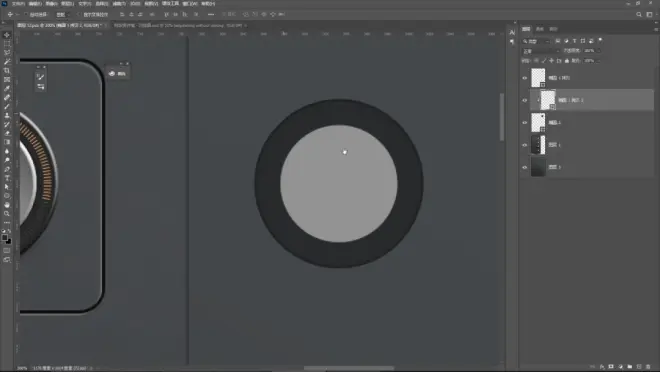Open the first menu in the menu bar
Screen dimensions: 660x372
coord(18,4)
